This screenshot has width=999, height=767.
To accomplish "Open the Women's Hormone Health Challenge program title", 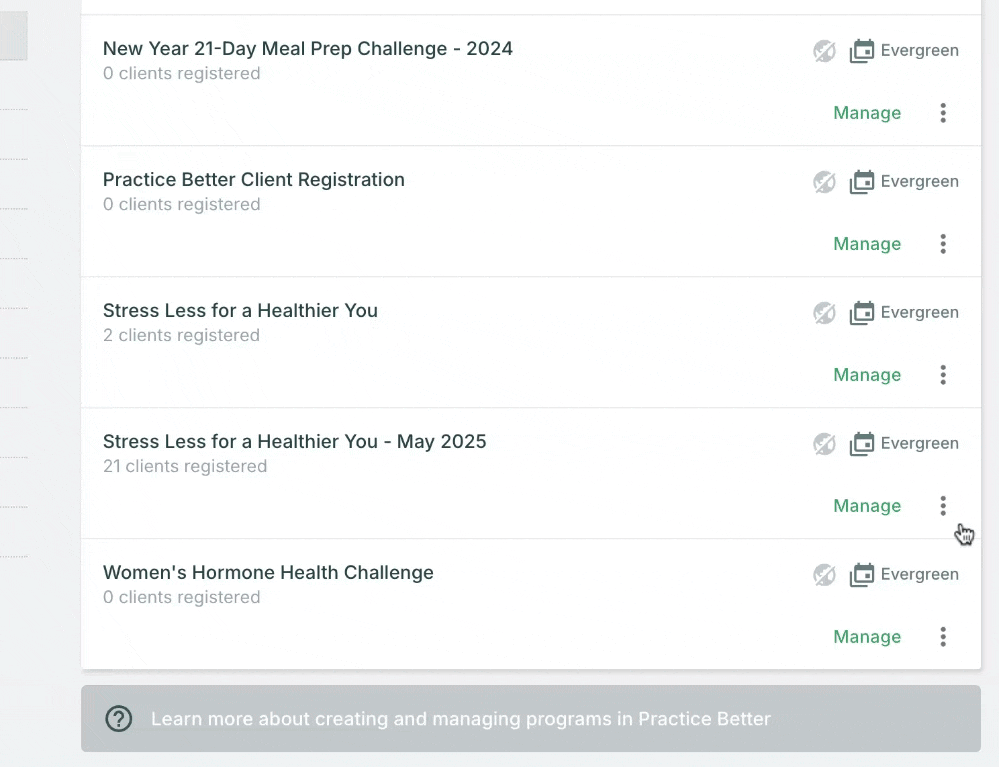I will [268, 573].
